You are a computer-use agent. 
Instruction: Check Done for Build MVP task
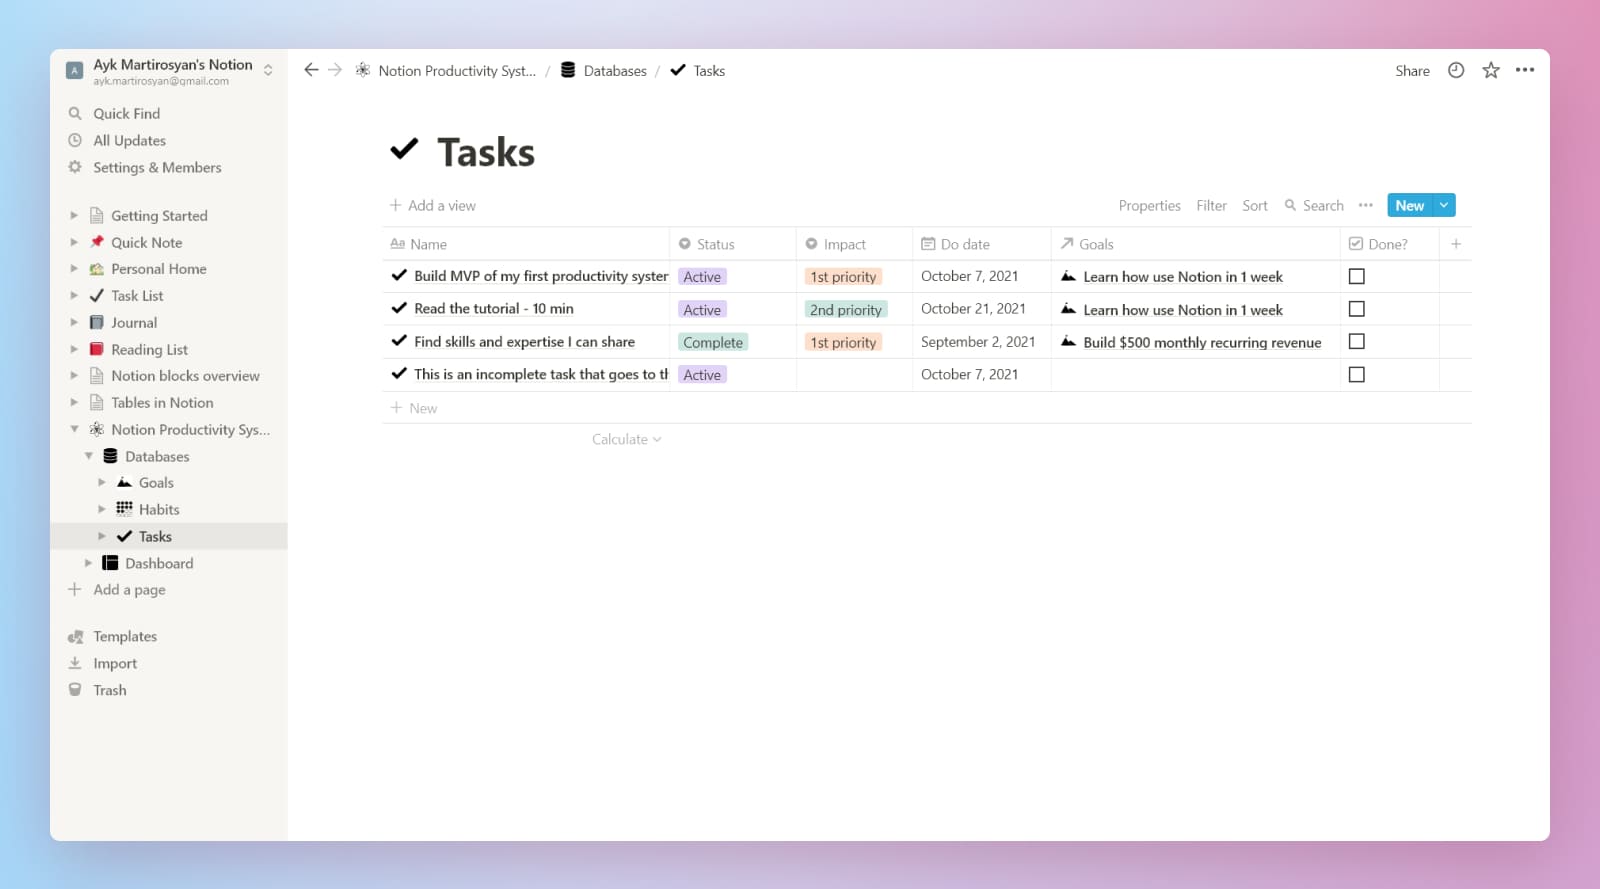[1357, 276]
